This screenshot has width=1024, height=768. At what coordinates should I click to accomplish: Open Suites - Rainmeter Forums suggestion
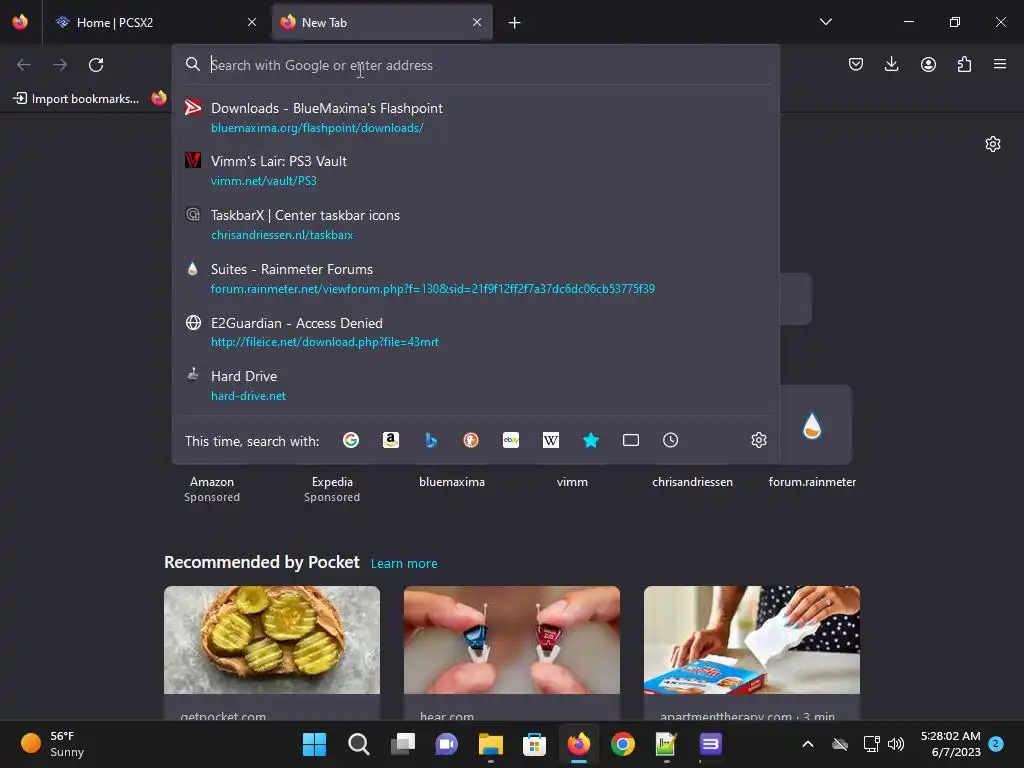[x=475, y=278]
